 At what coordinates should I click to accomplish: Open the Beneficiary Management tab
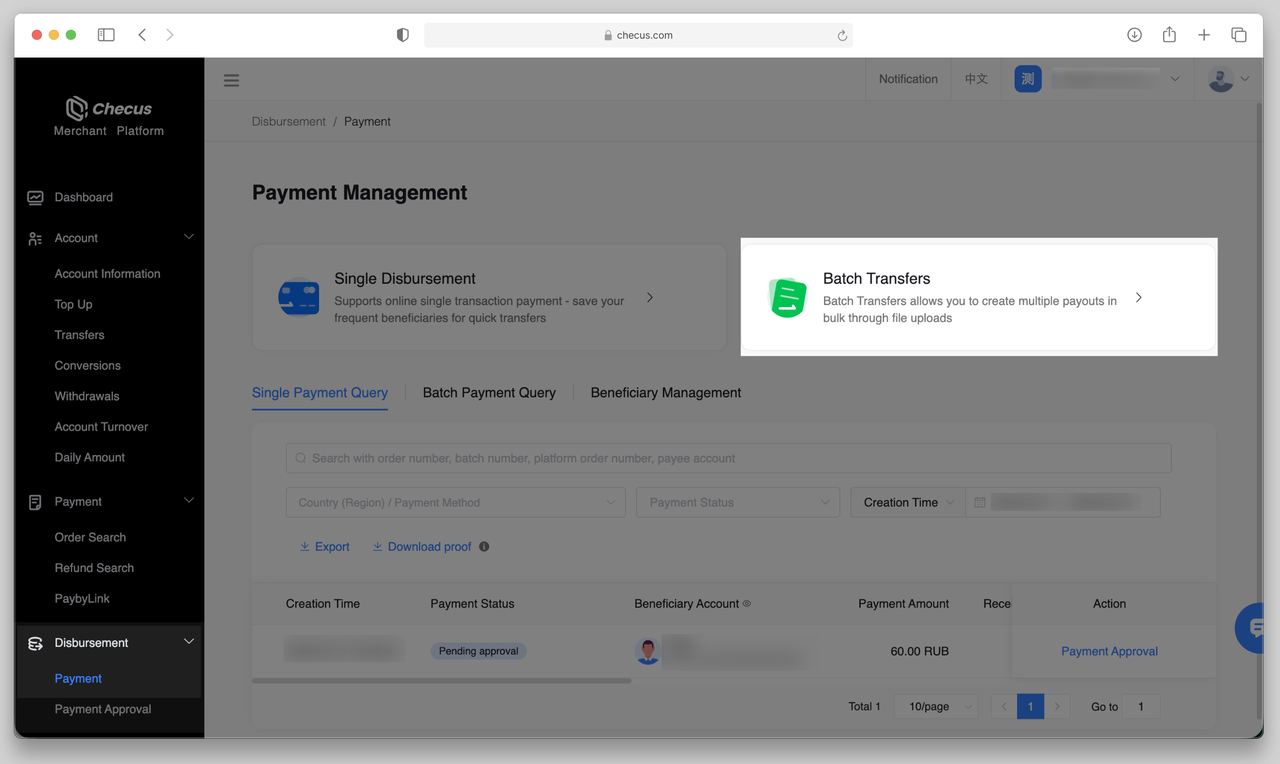pyautogui.click(x=666, y=393)
